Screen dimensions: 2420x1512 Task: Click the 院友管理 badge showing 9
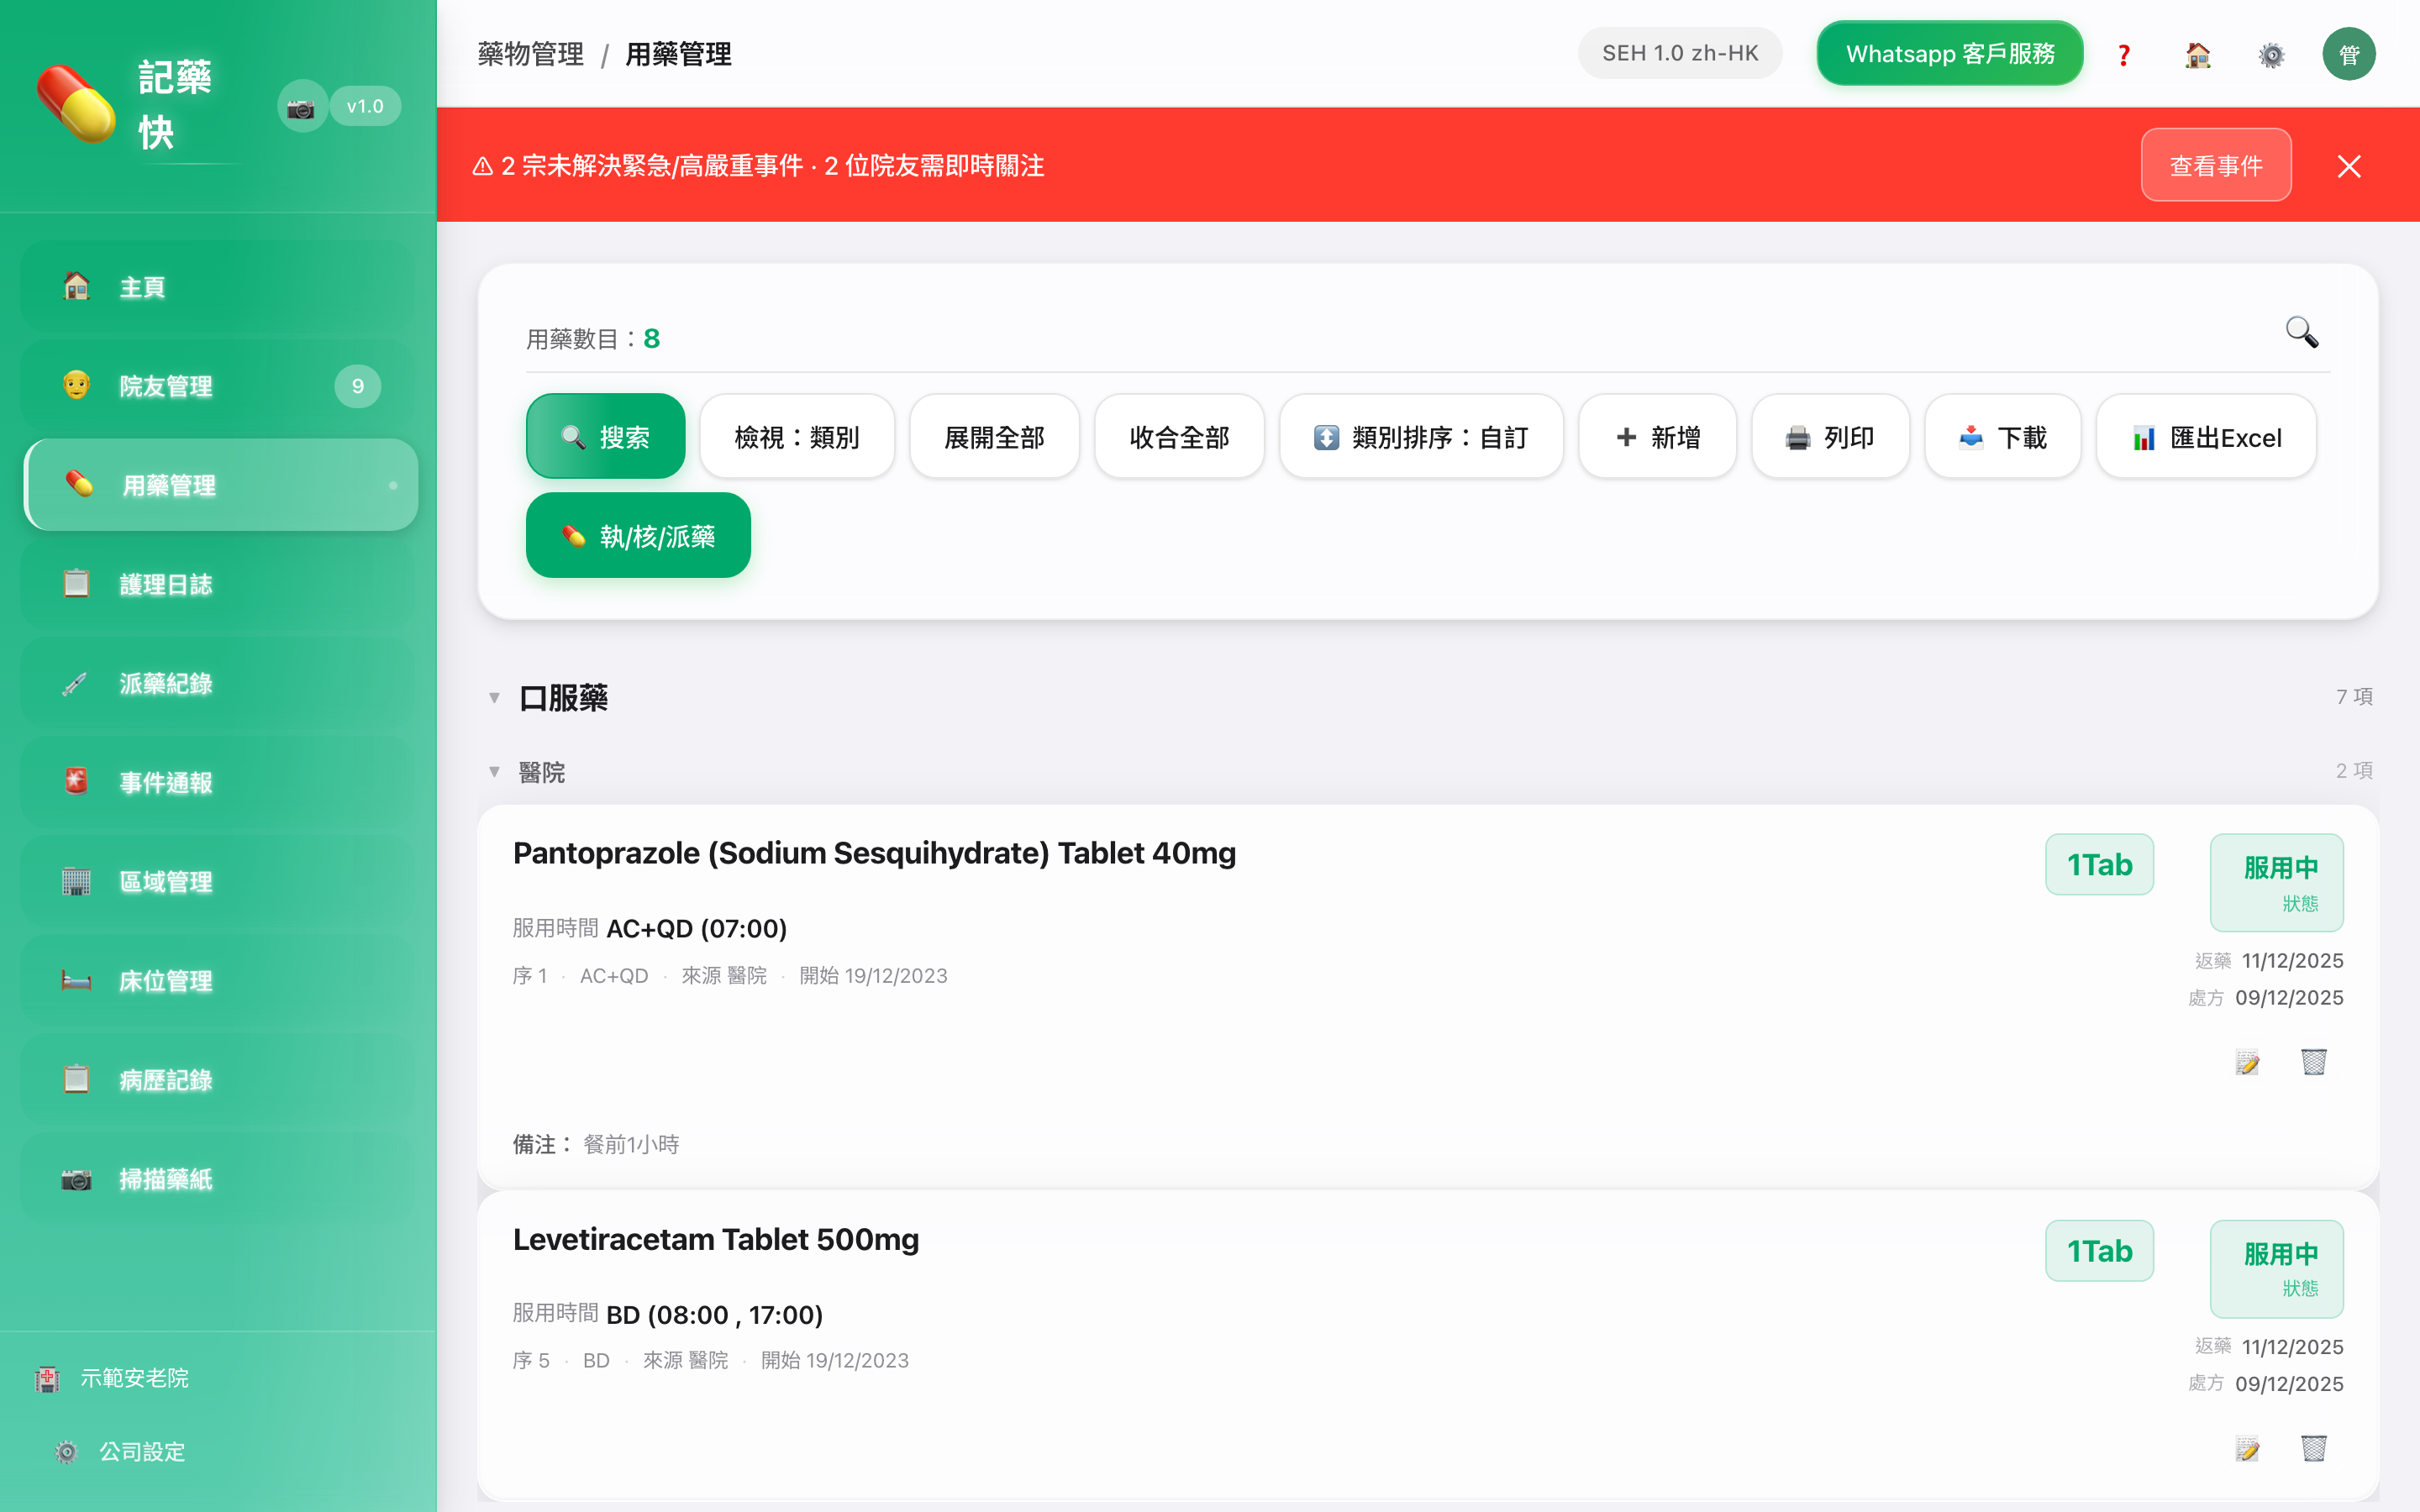357,386
